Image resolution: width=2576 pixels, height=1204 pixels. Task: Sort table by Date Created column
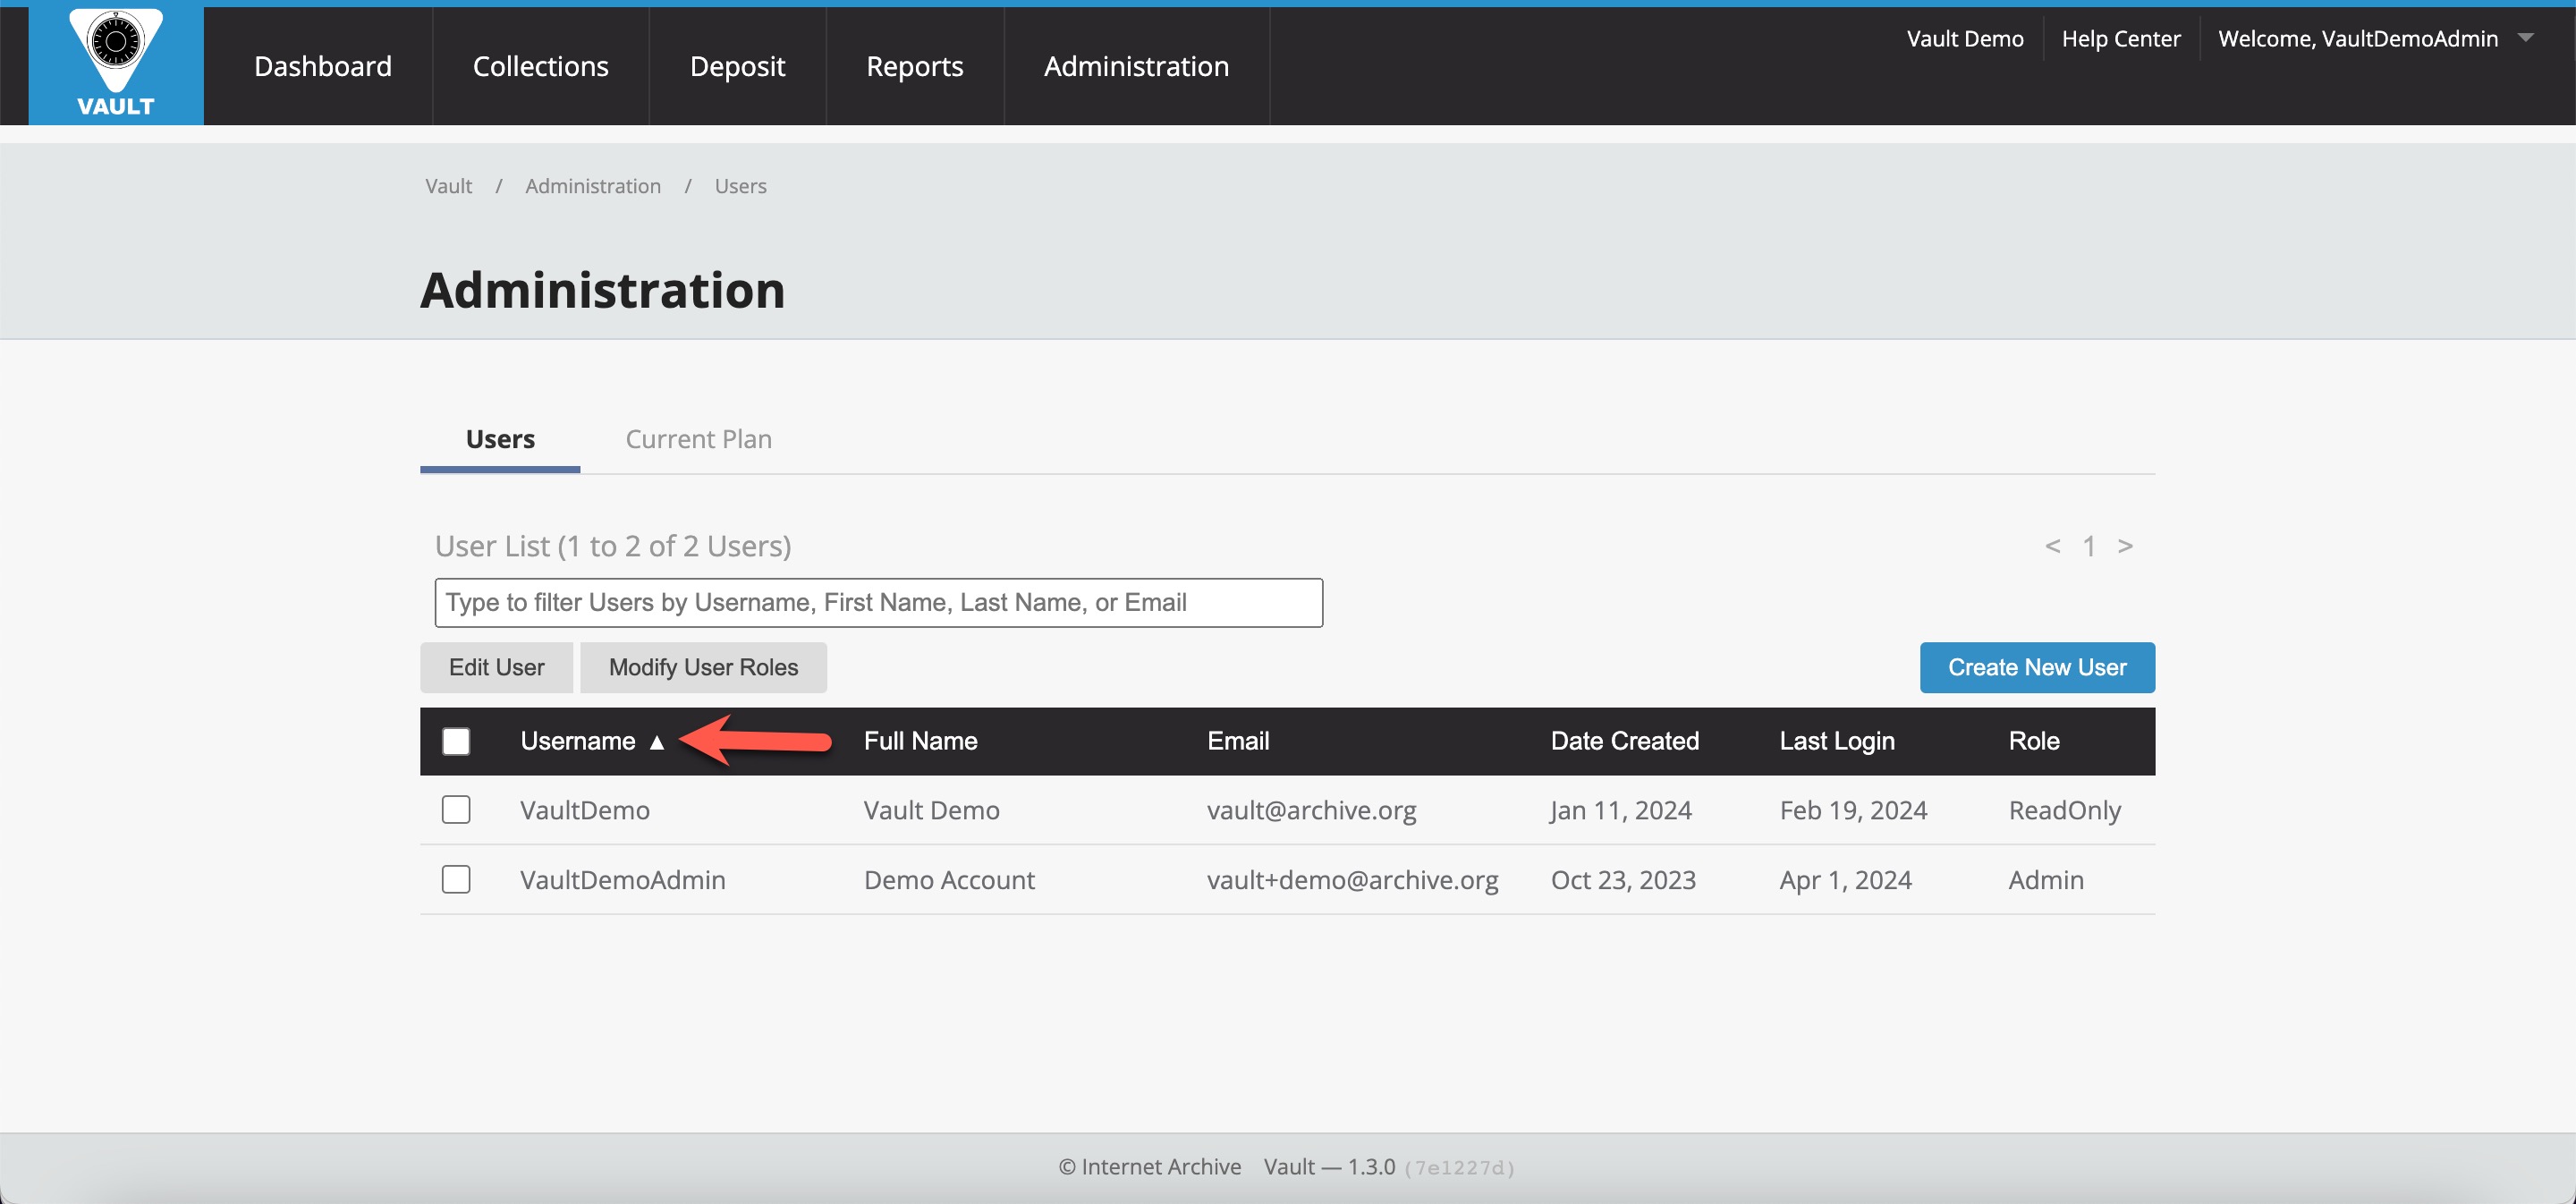tap(1624, 741)
